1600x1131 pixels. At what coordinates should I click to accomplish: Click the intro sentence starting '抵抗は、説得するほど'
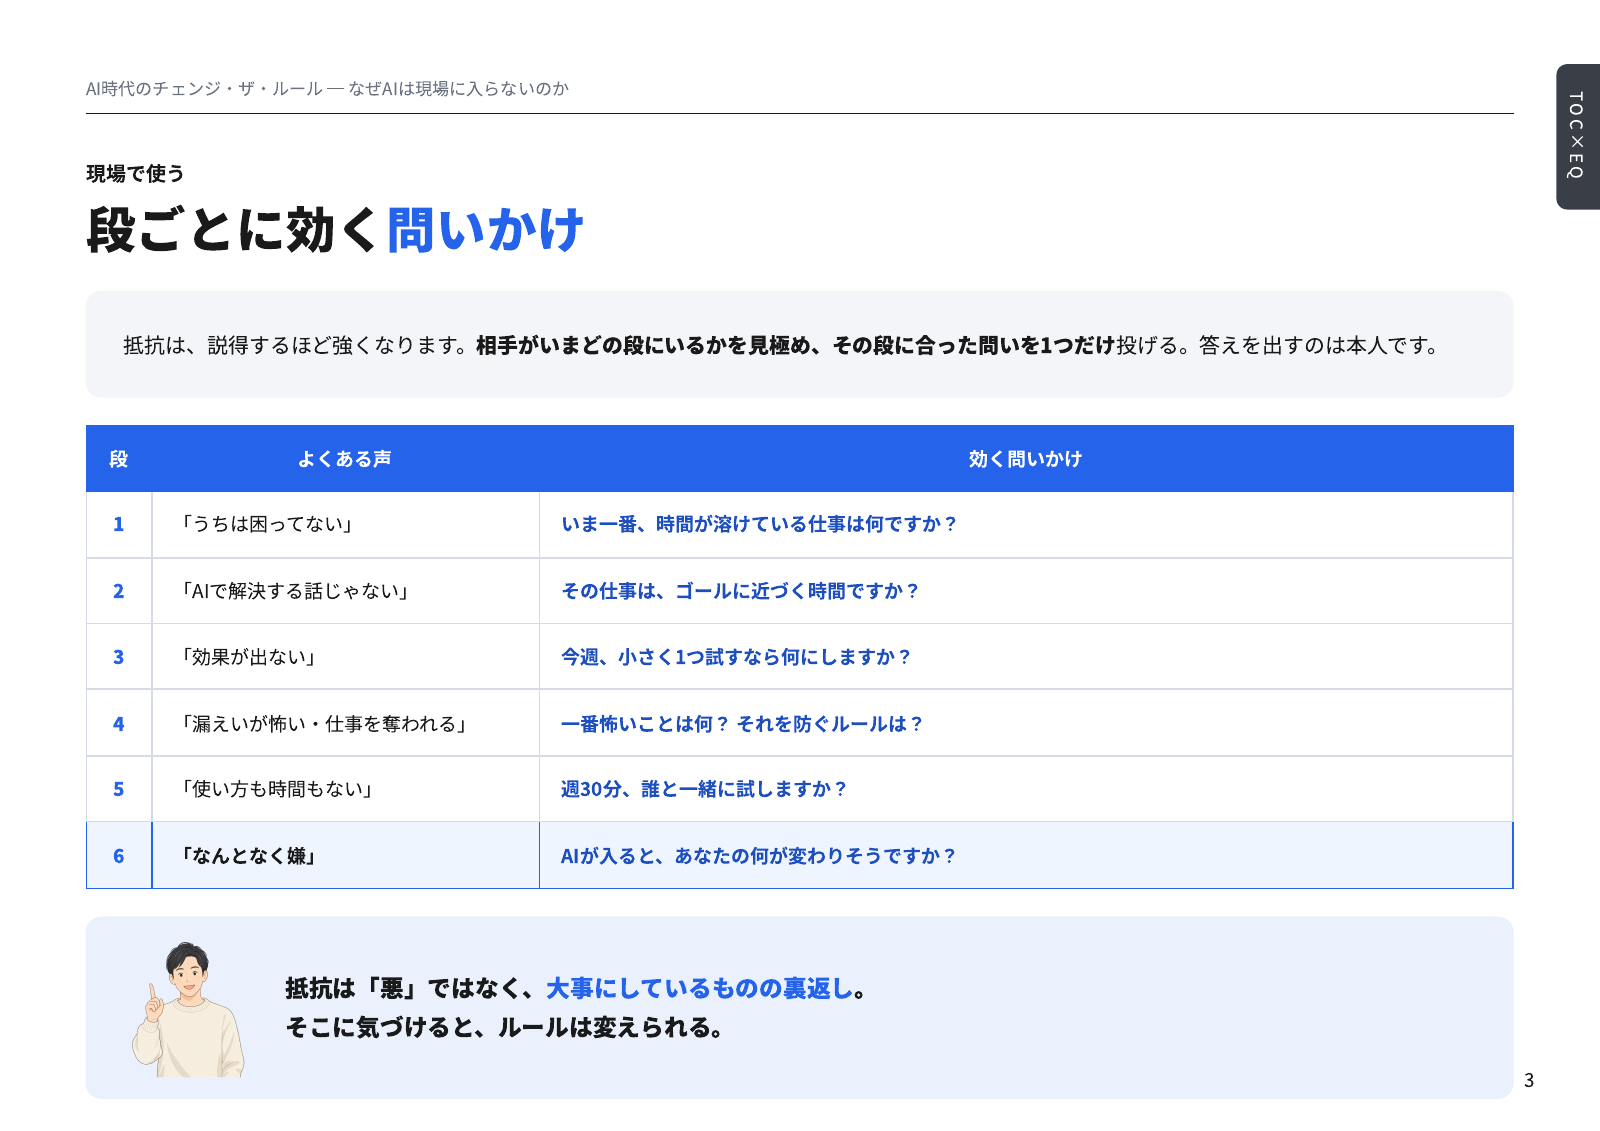(x=782, y=345)
